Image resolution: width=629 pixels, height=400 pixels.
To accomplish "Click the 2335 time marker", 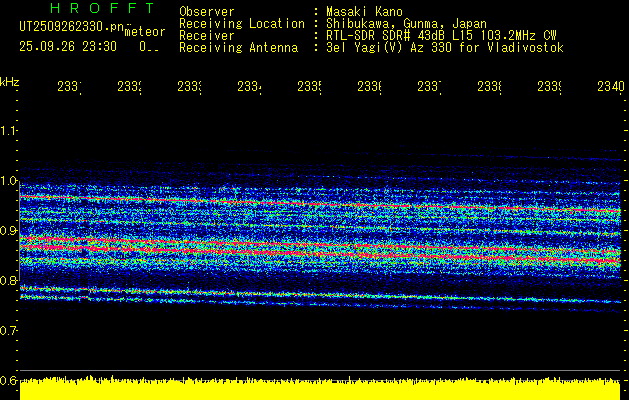I will point(309,87).
